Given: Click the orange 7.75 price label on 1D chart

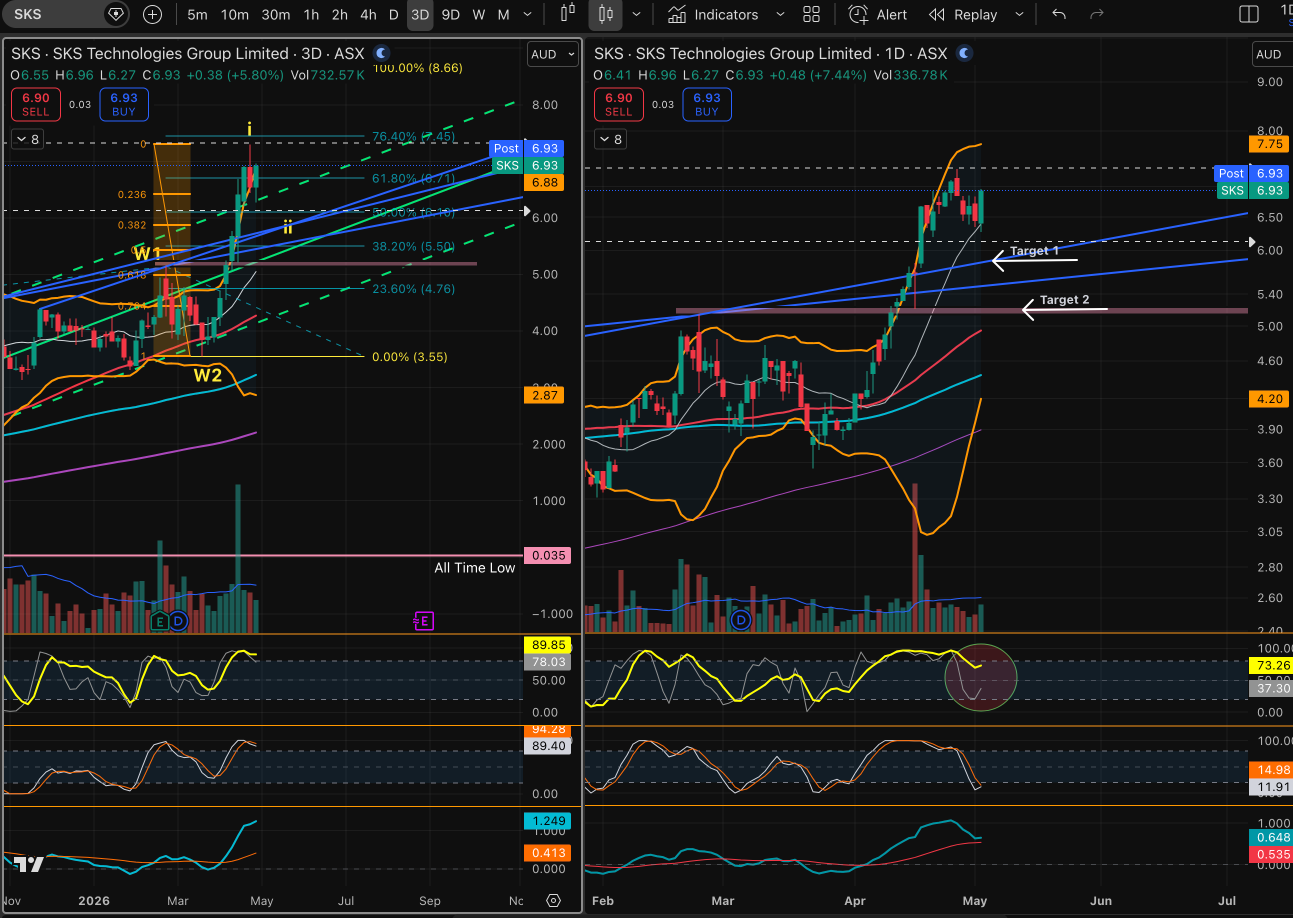Looking at the screenshot, I should (1269, 144).
